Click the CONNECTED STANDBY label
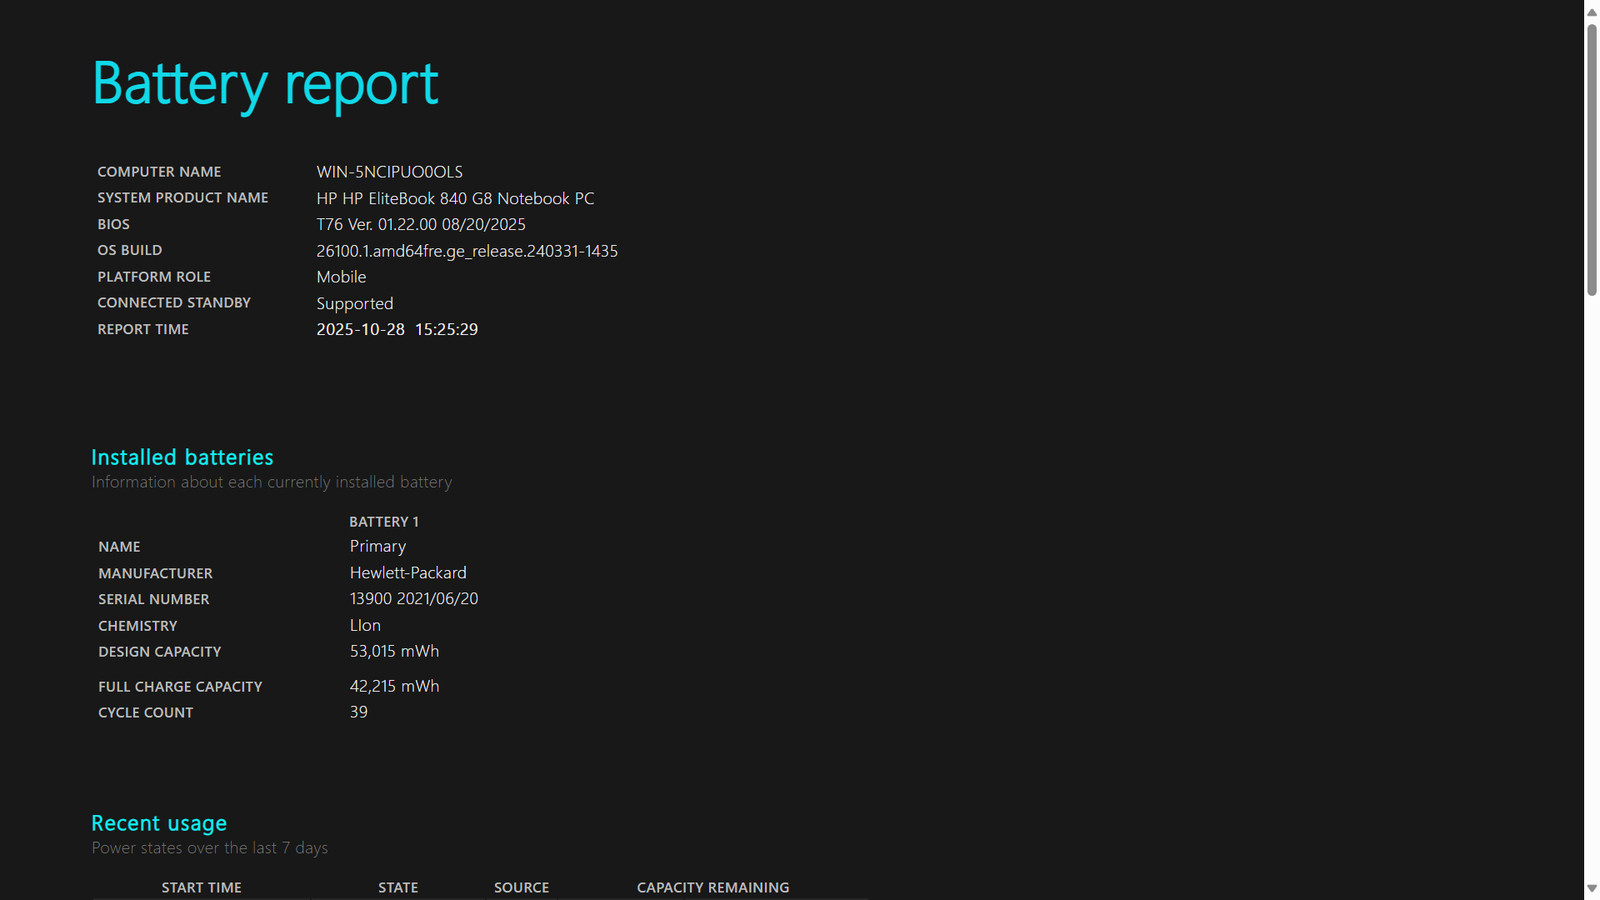Screen dimensions: 1600x900 click(174, 303)
